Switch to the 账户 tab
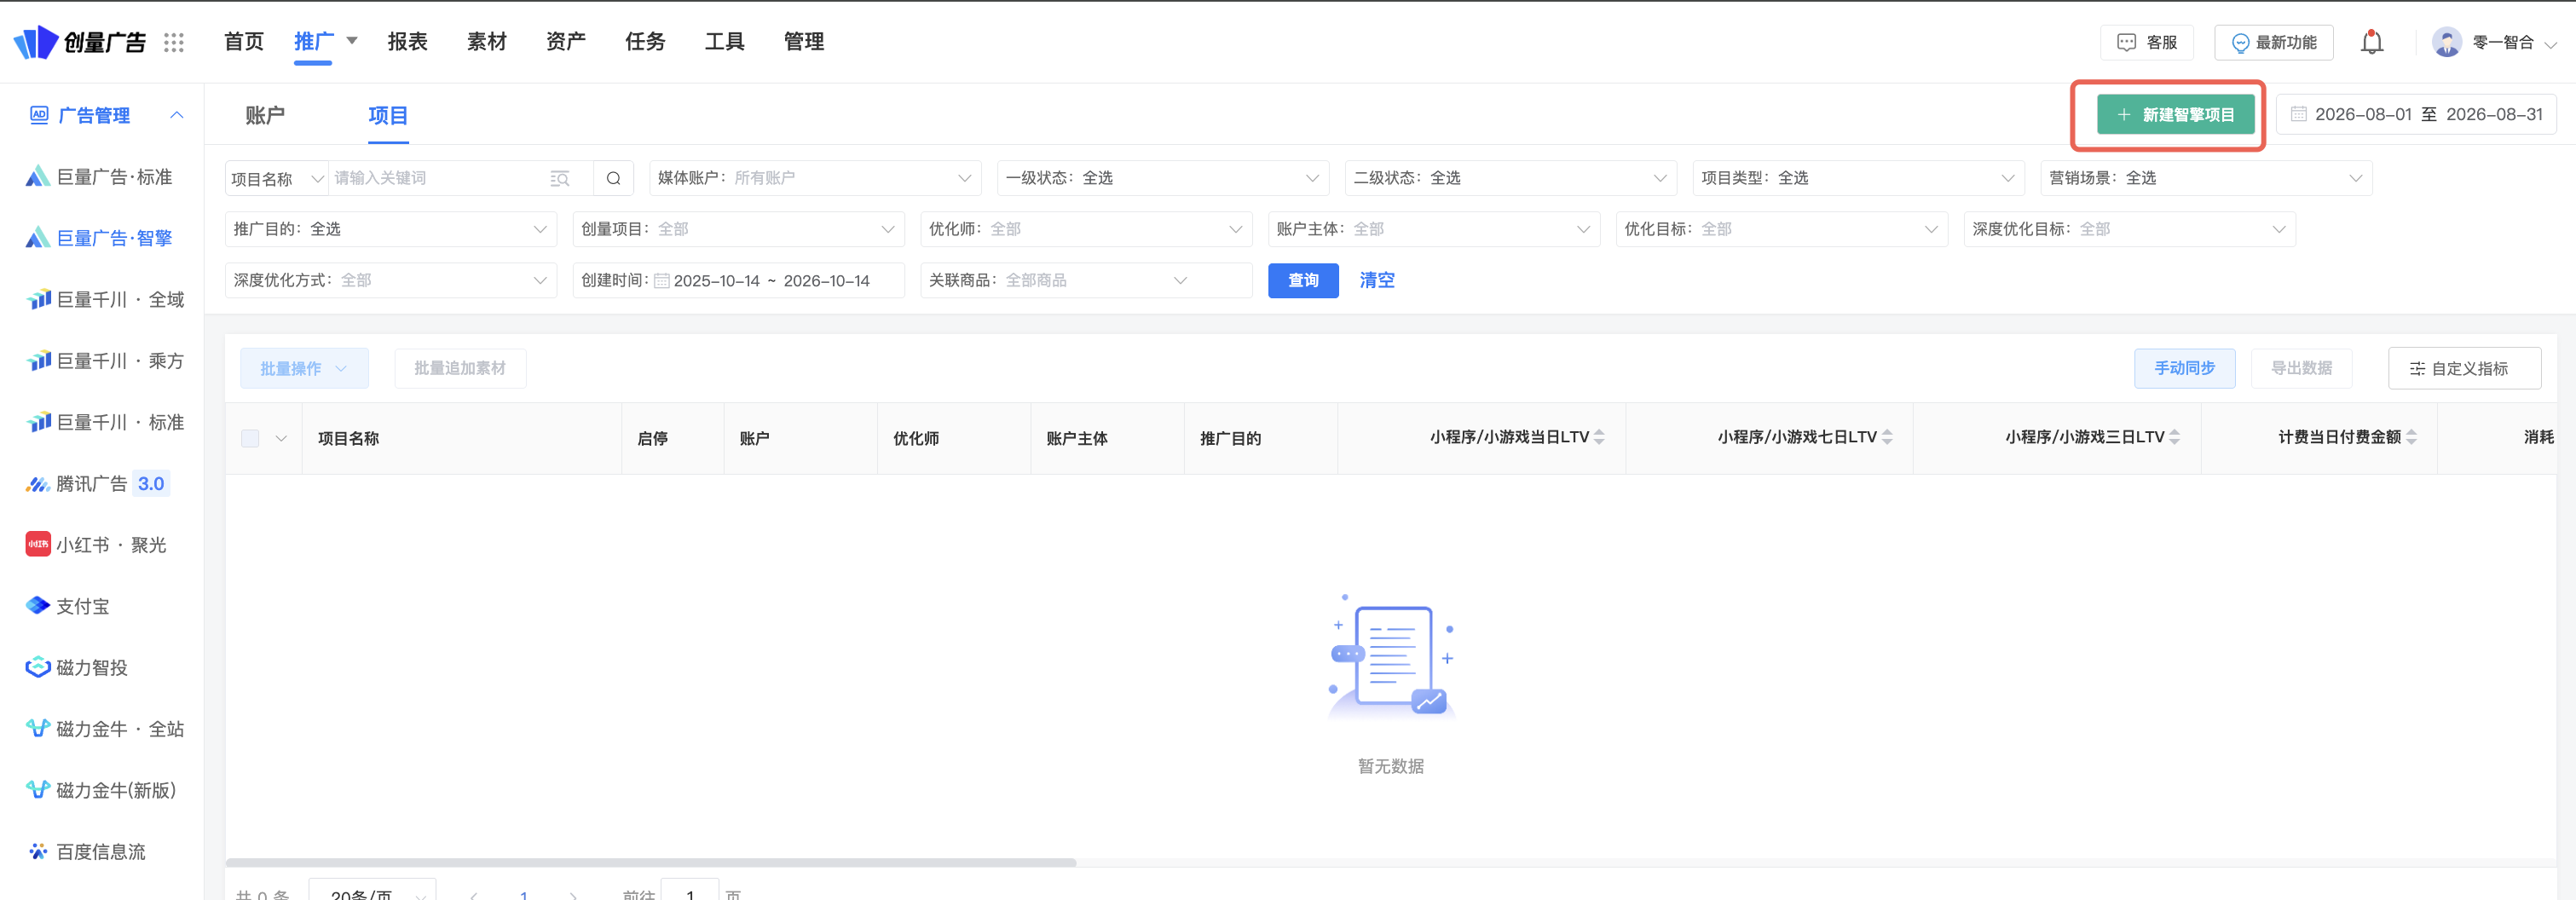This screenshot has height=900, width=2576. [265, 115]
